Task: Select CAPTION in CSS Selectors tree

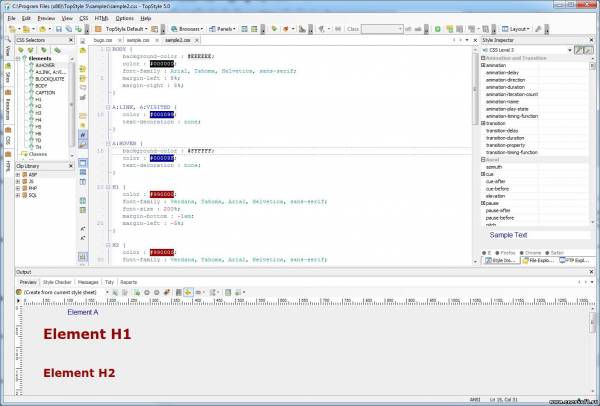Action: coord(45,93)
